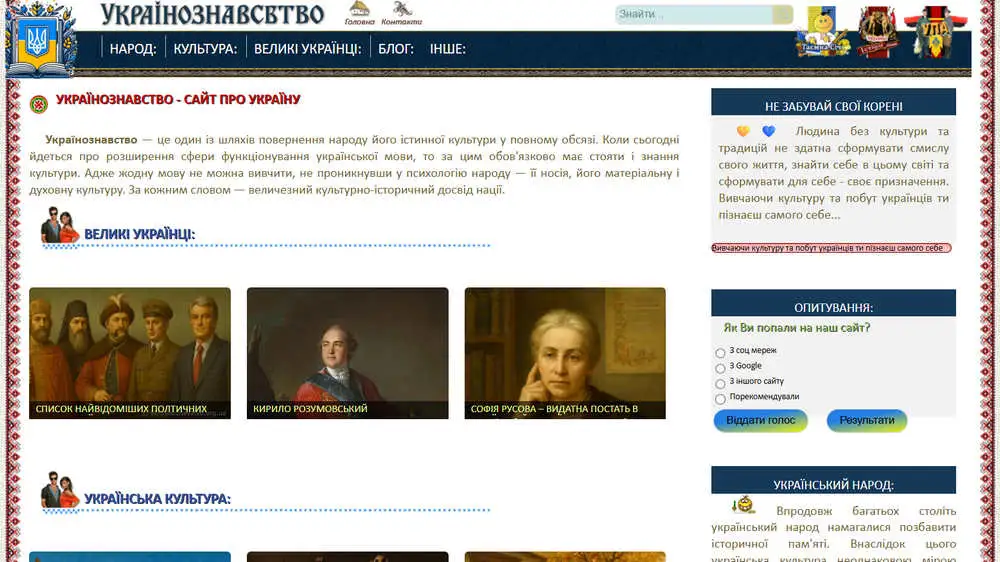Image resolution: width=1000 pixels, height=562 pixels.
Task: Open the Головна home icon
Action: pyautogui.click(x=360, y=13)
